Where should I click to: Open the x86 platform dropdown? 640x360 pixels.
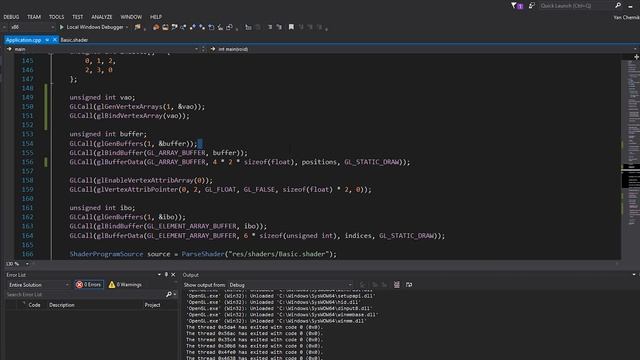coord(32,27)
